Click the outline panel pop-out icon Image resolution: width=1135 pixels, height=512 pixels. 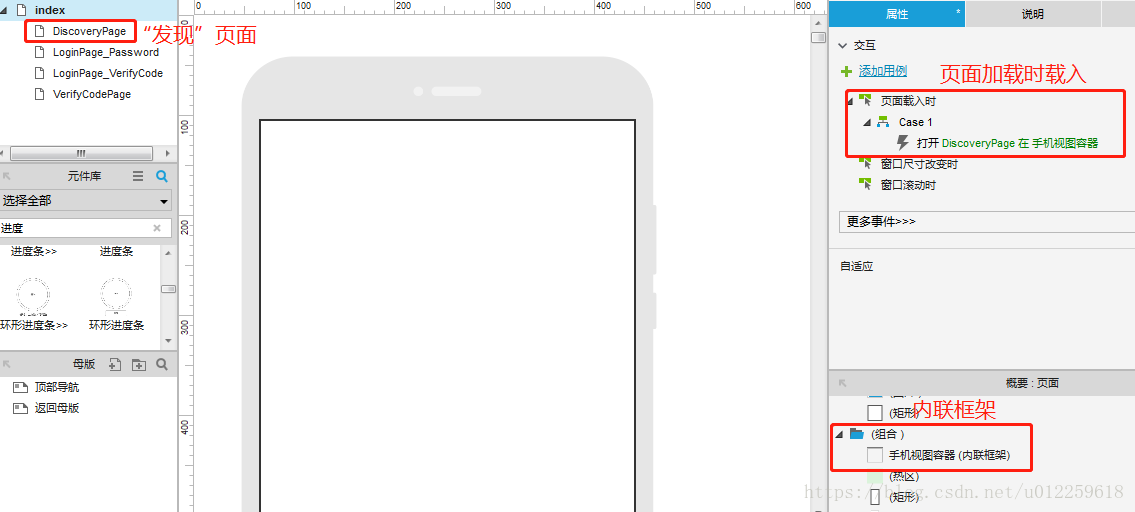pos(841,383)
